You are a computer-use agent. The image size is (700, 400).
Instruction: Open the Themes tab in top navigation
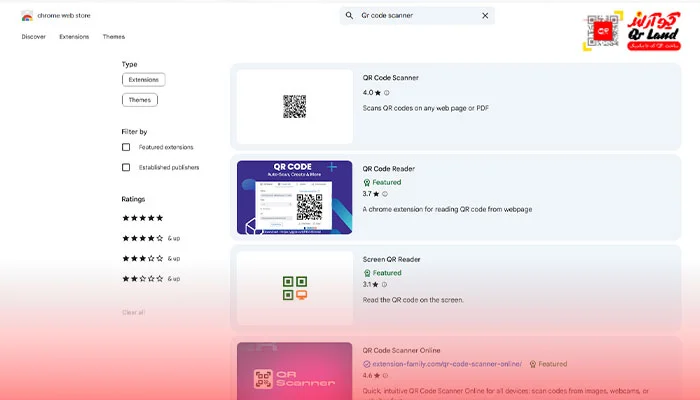pos(114,37)
